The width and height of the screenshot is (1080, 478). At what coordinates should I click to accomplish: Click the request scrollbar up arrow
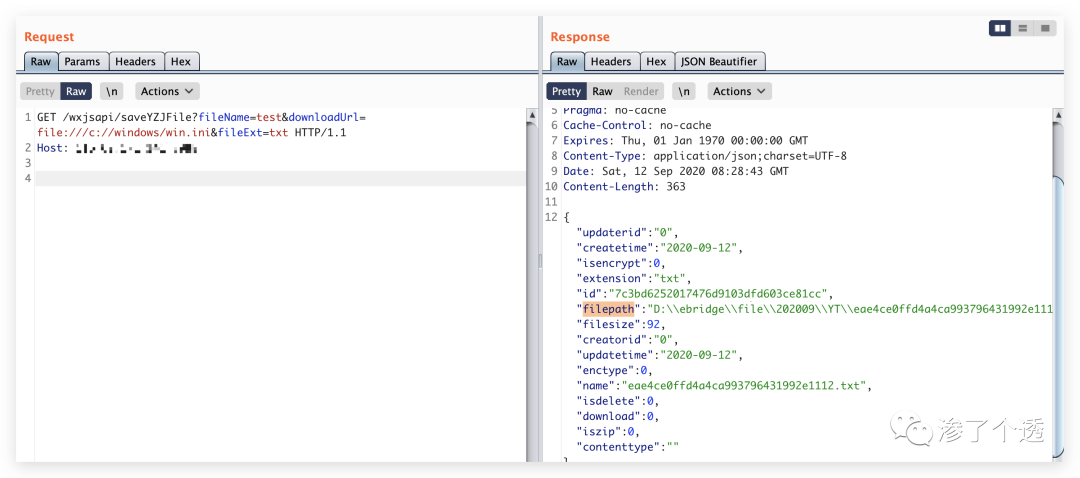pyautogui.click(x=532, y=115)
